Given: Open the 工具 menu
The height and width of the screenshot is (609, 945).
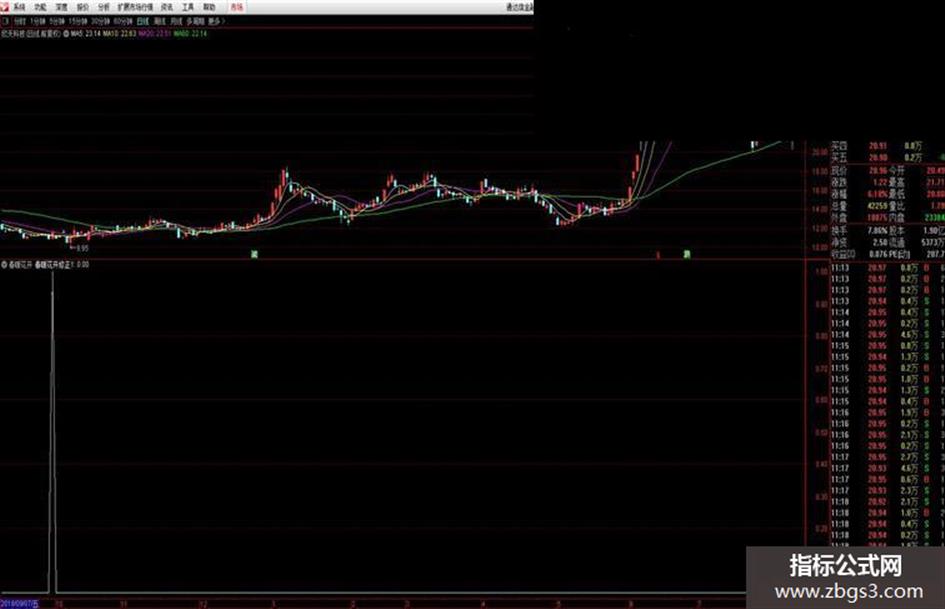Looking at the screenshot, I should tap(188, 7).
